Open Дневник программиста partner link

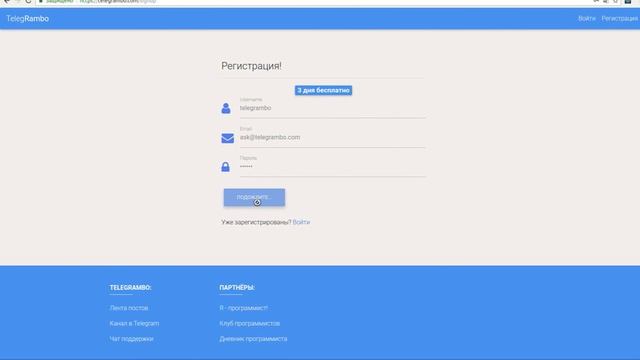click(253, 339)
